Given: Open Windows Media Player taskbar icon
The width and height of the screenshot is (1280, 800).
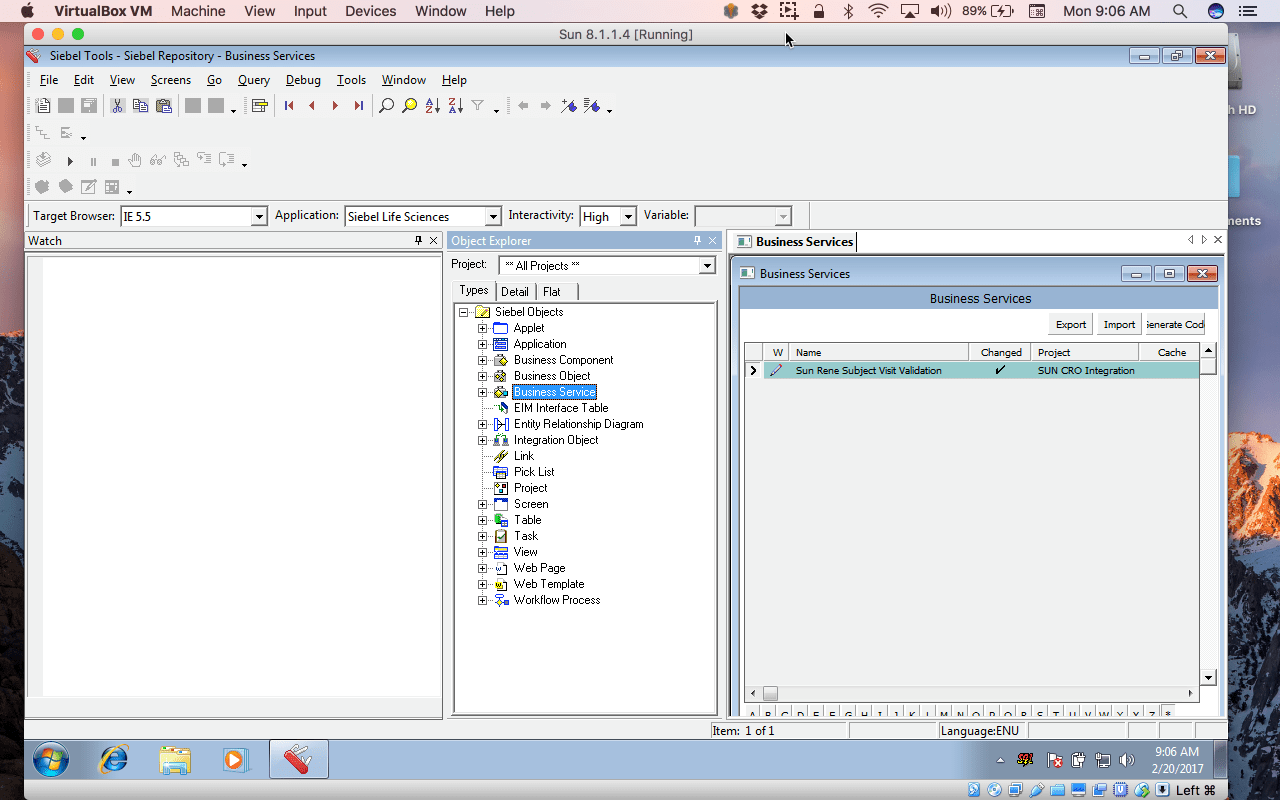Looking at the screenshot, I should tap(235, 760).
